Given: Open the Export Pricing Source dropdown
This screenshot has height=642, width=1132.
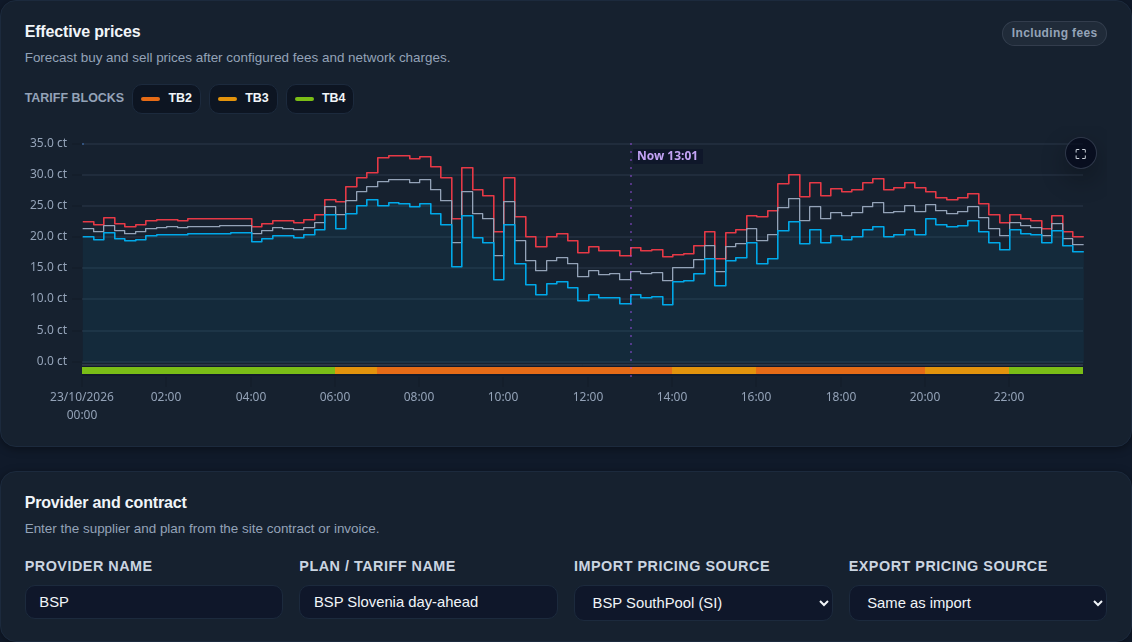Looking at the screenshot, I should (978, 603).
